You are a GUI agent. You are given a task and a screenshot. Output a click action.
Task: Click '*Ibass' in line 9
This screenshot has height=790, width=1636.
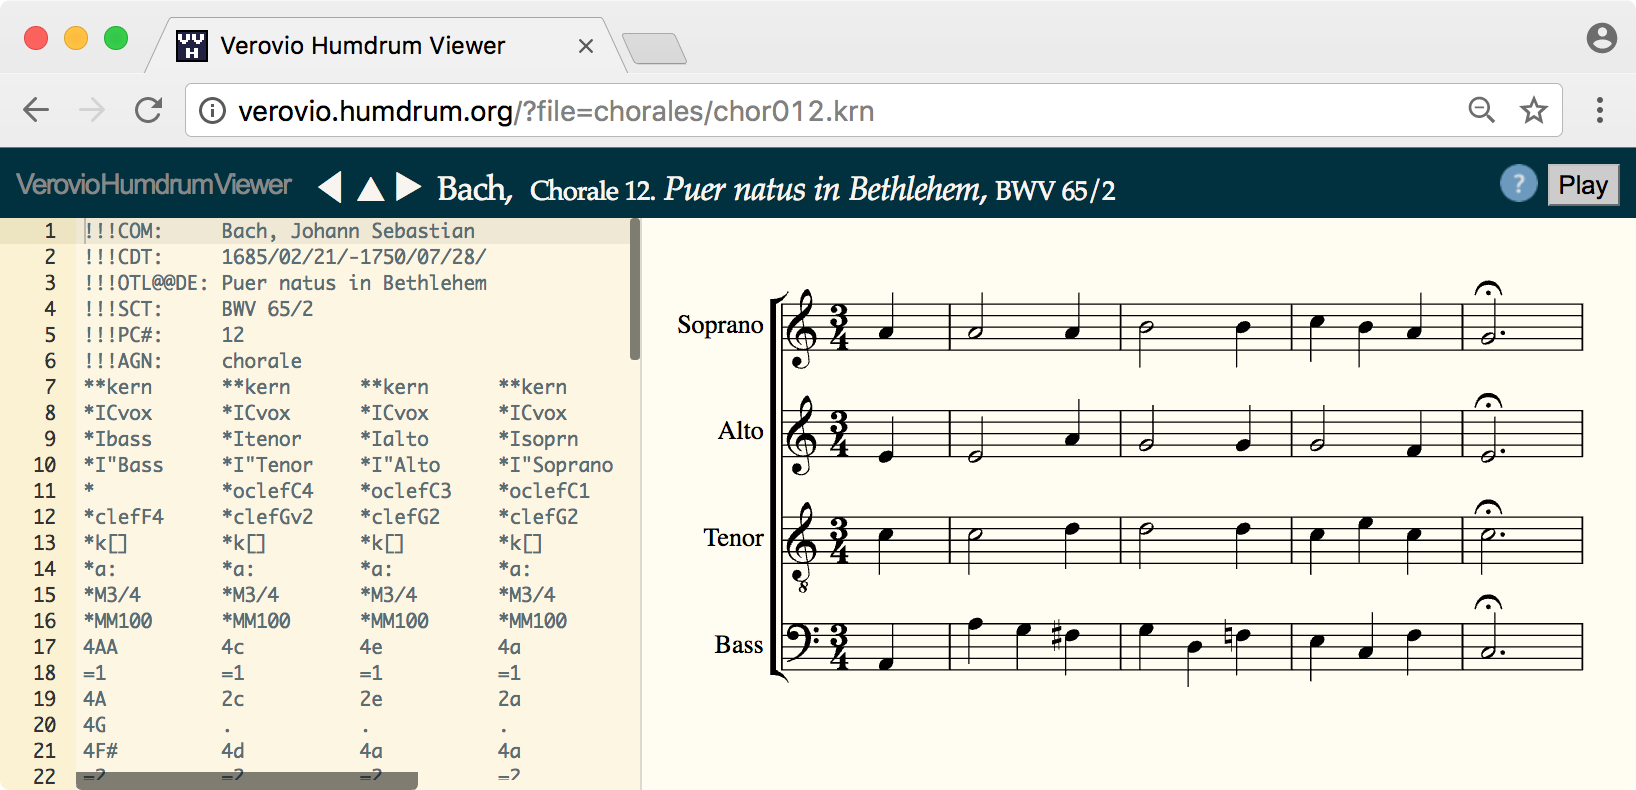point(118,439)
